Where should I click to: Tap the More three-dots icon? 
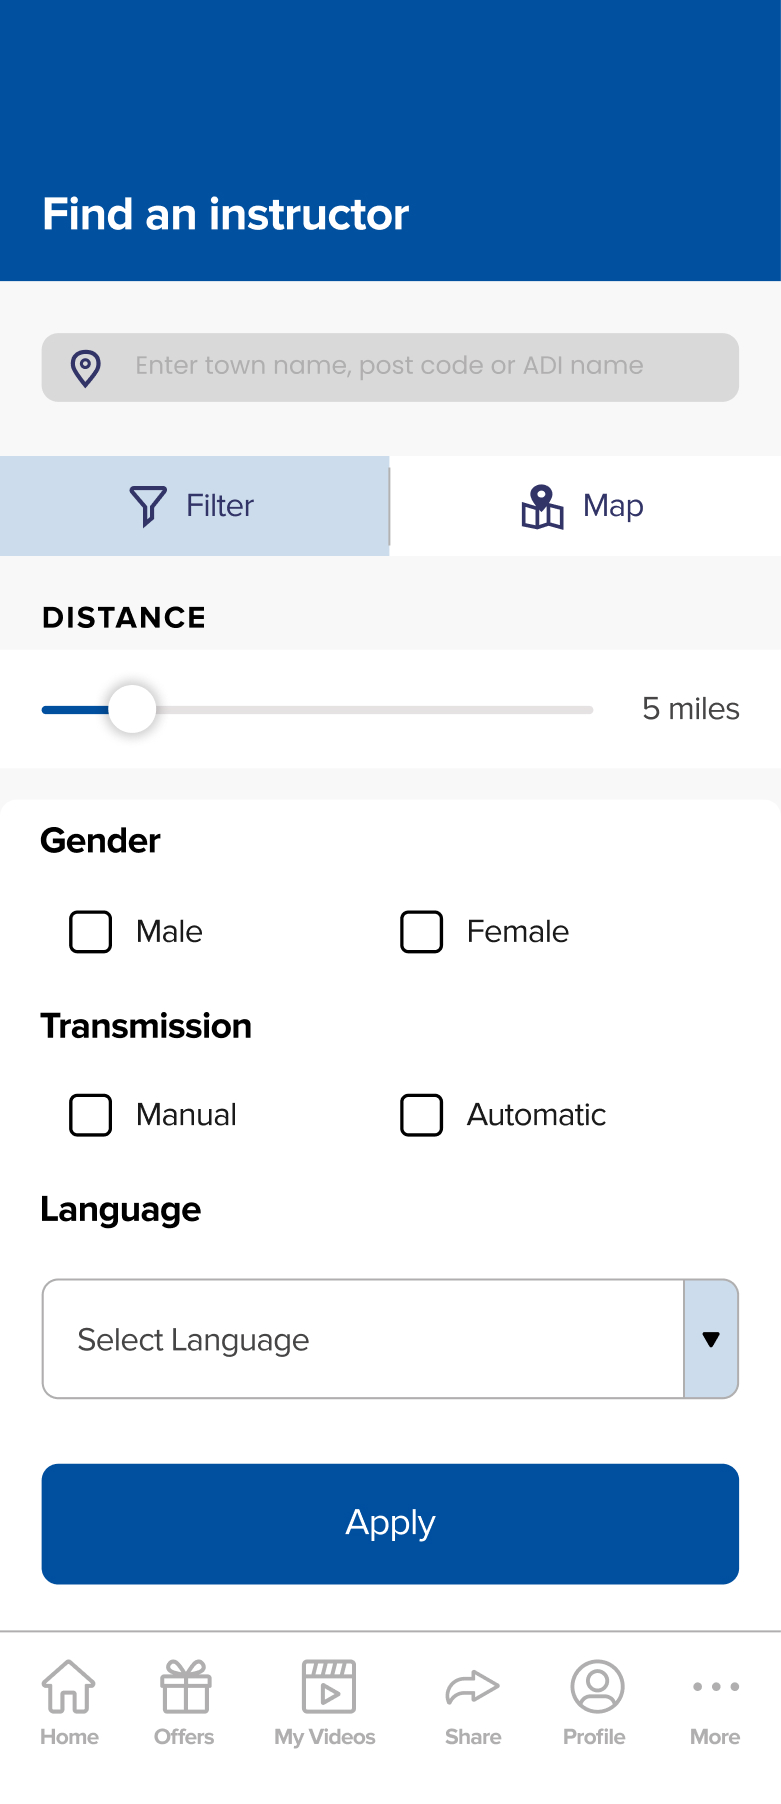coord(716,1687)
